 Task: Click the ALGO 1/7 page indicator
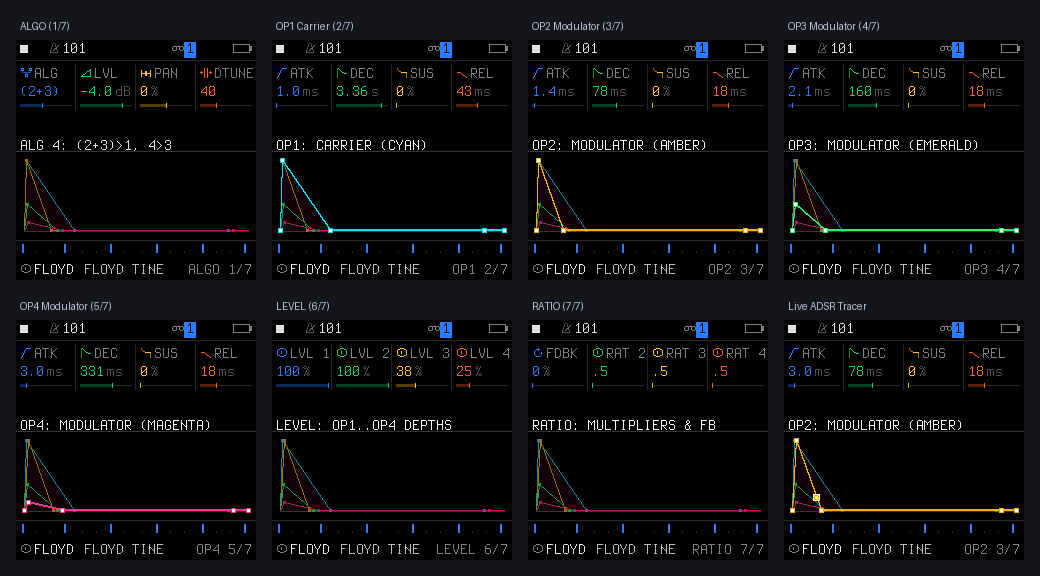pyautogui.click(x=220, y=269)
